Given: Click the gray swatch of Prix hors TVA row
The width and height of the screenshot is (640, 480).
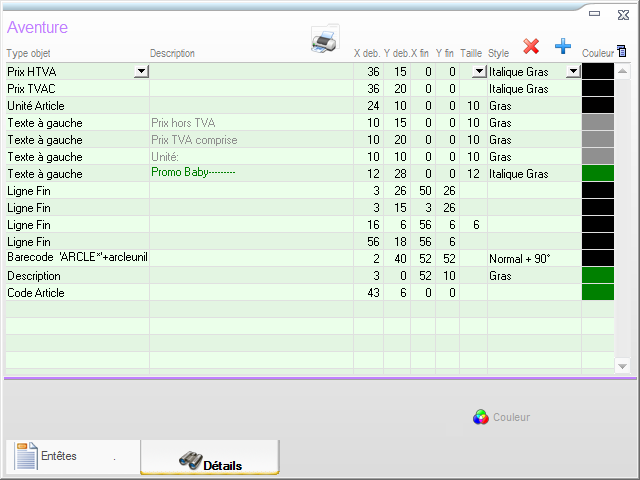Looking at the screenshot, I should (x=597, y=123).
